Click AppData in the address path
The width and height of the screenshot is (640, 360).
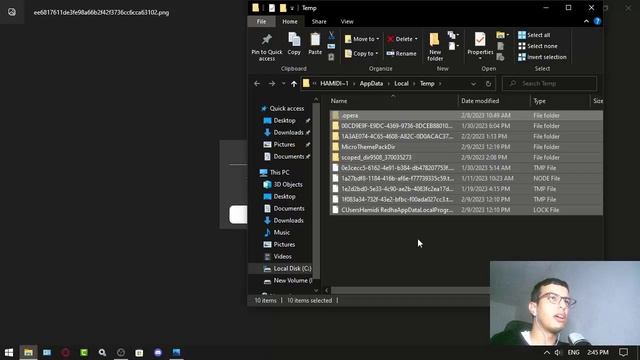pos(371,84)
